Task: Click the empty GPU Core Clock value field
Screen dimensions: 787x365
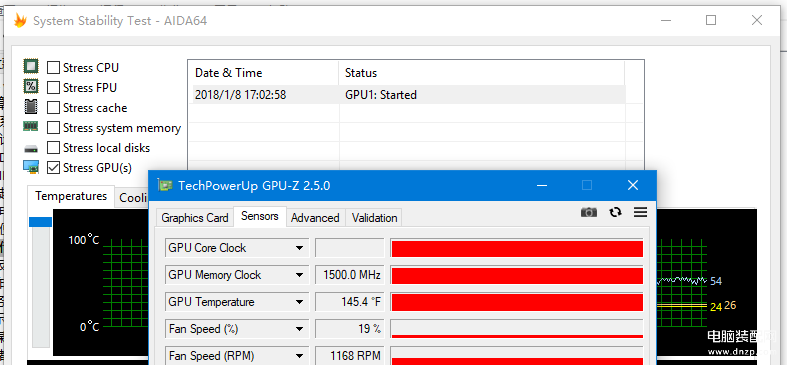Action: click(x=349, y=248)
